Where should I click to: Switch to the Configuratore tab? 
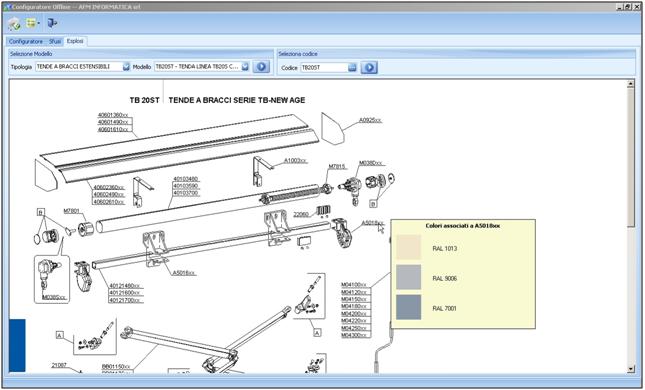tap(26, 42)
